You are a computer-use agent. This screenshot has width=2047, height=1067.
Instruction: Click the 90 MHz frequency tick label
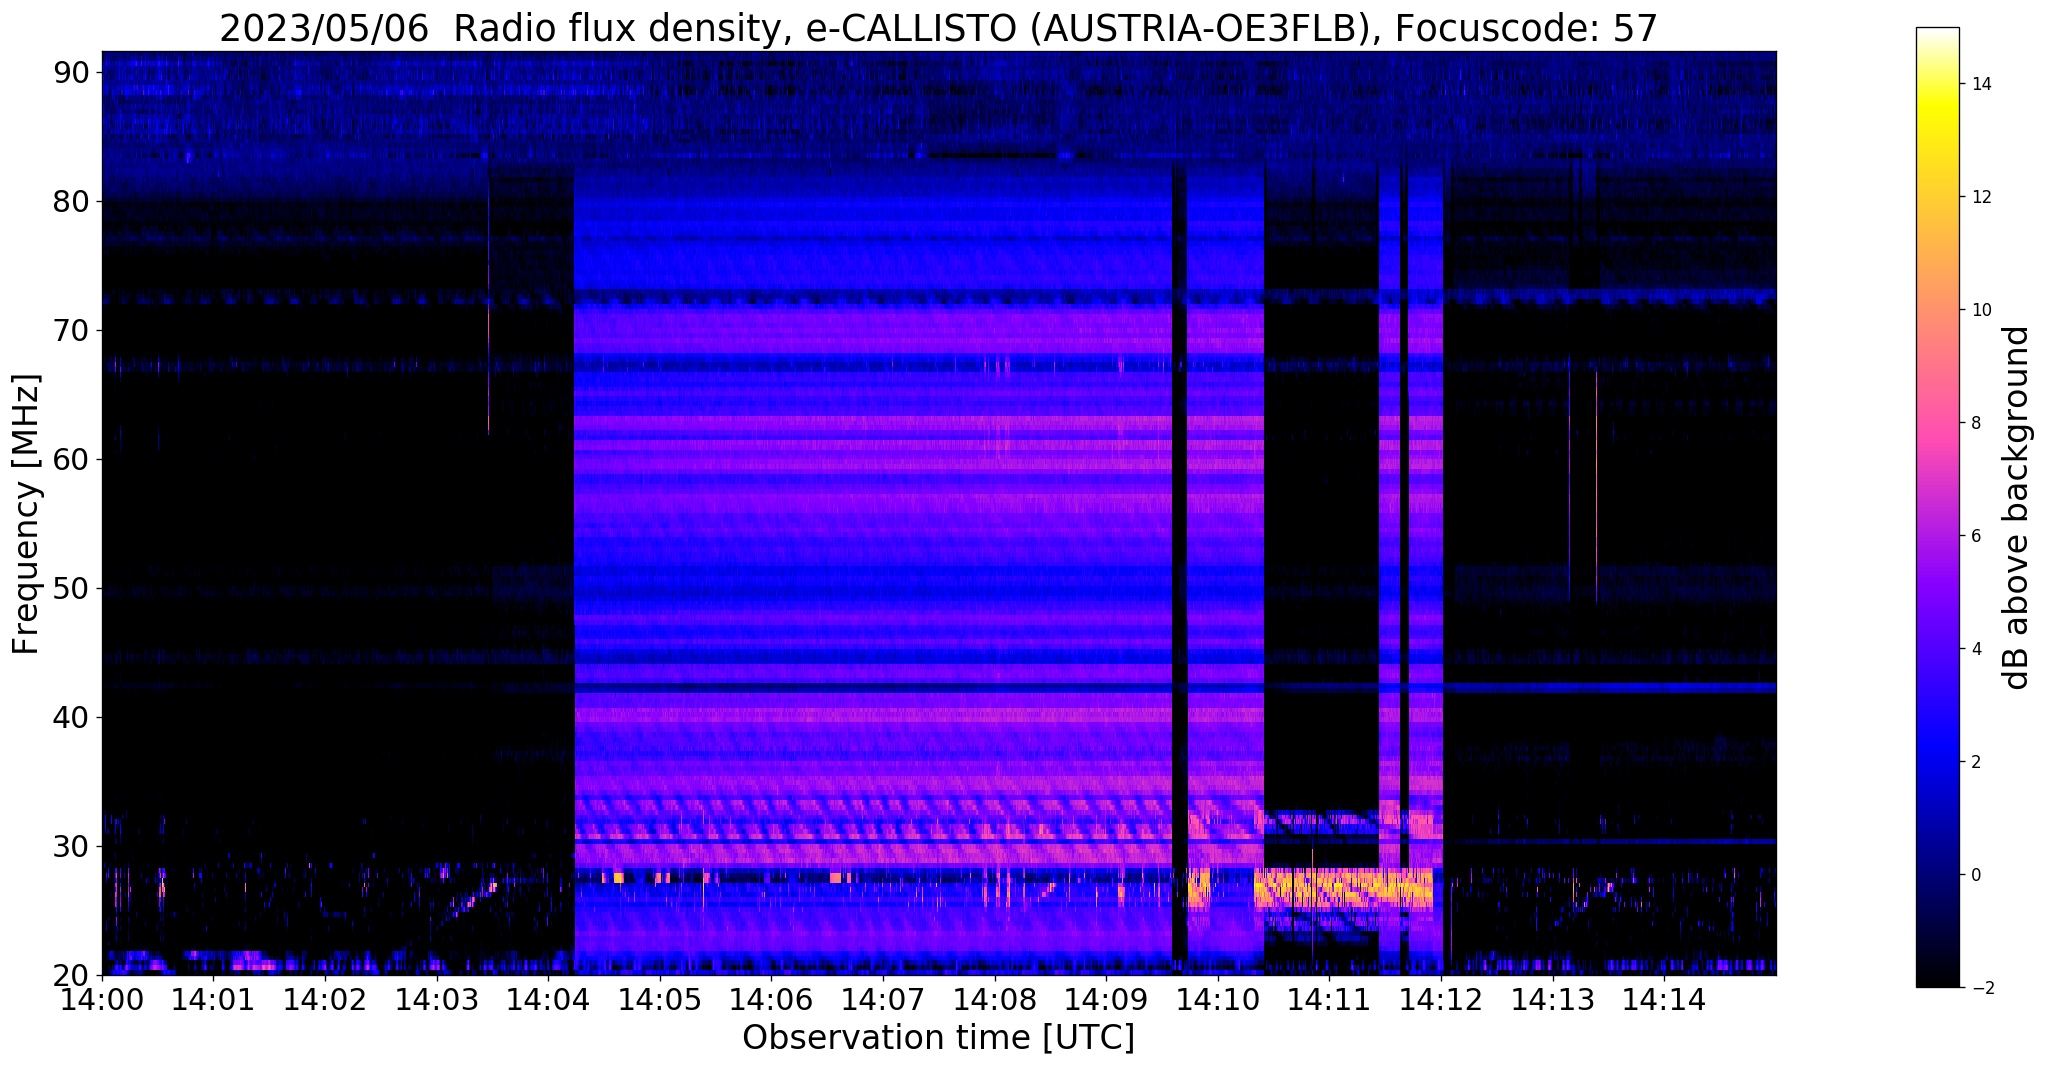click(x=73, y=73)
